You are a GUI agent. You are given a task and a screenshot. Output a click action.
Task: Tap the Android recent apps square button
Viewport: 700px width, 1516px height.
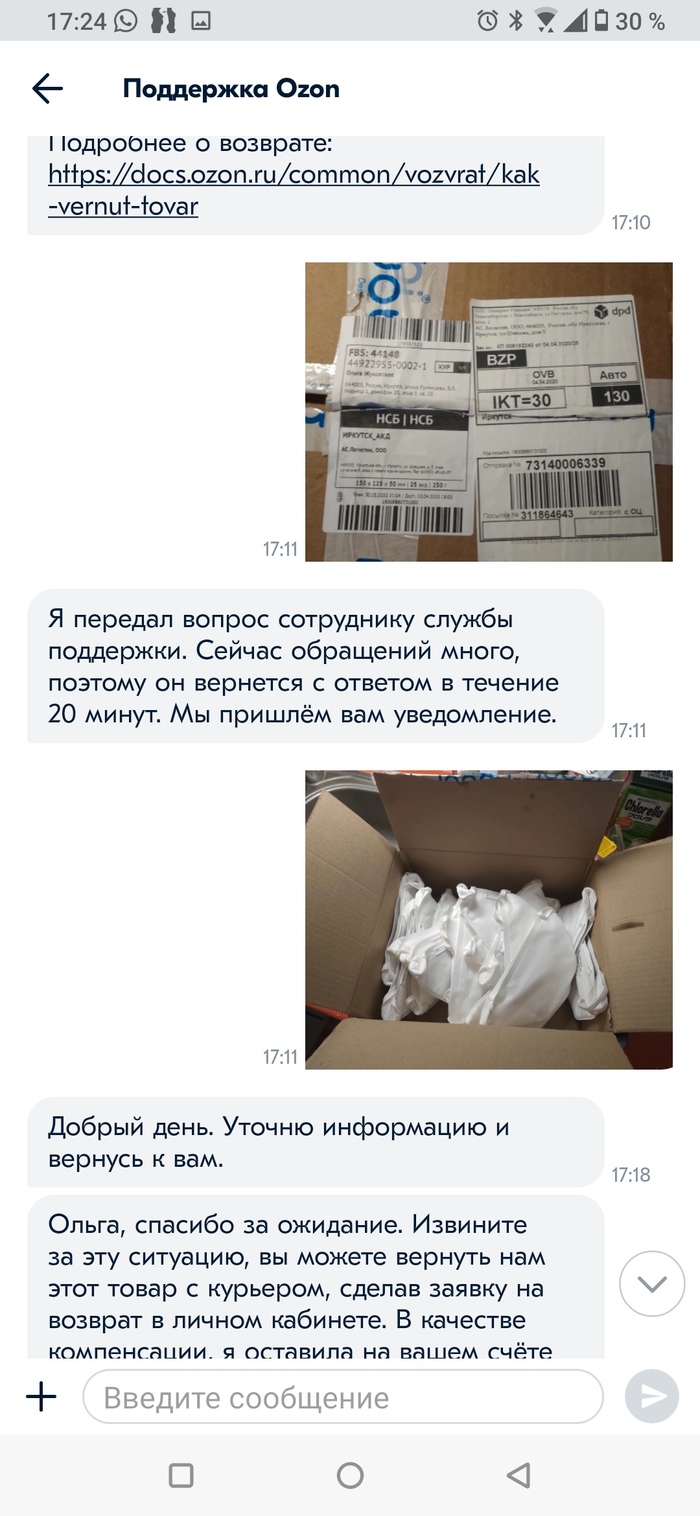click(181, 1475)
